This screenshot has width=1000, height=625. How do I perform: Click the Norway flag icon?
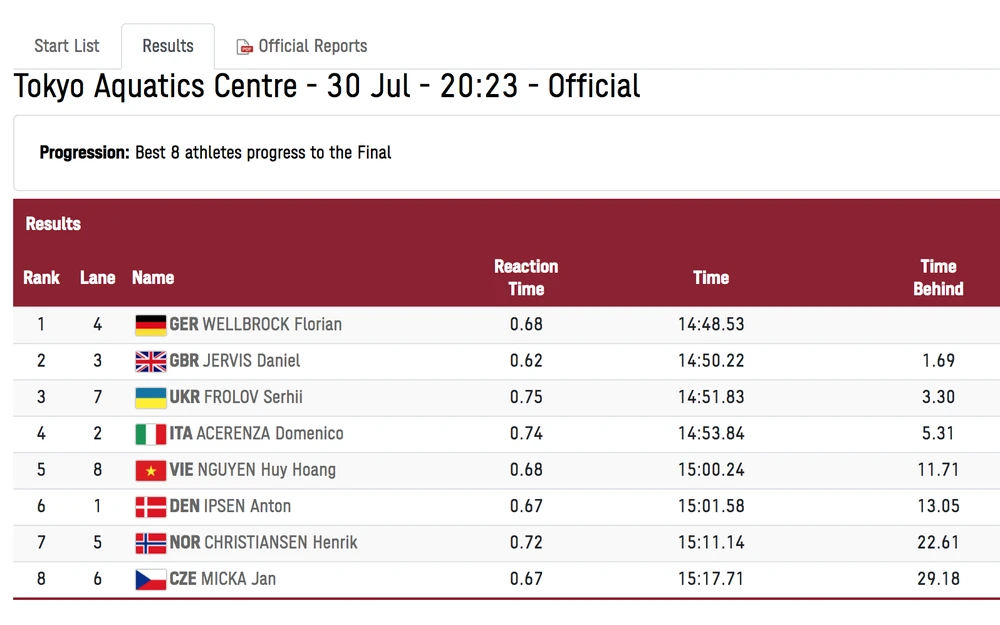[x=151, y=543]
